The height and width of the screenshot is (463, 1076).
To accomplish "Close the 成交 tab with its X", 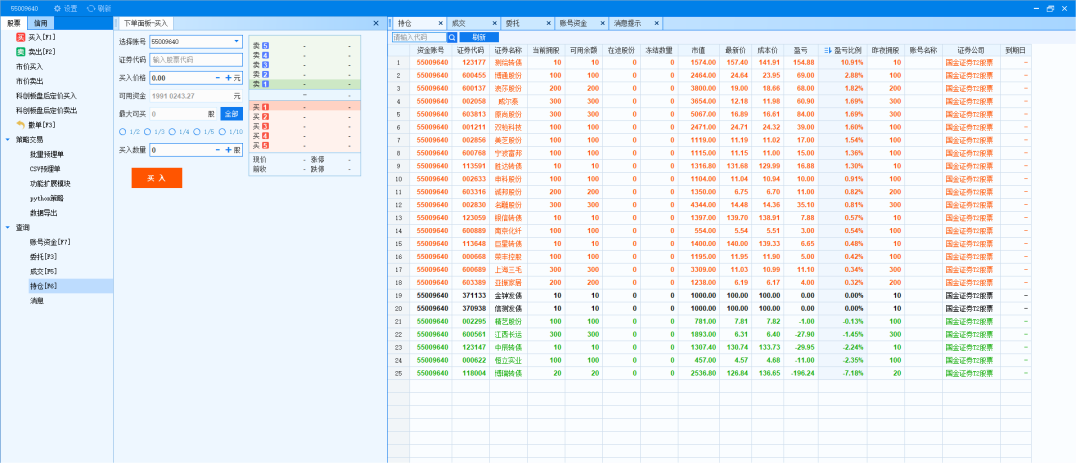I will (x=493, y=23).
